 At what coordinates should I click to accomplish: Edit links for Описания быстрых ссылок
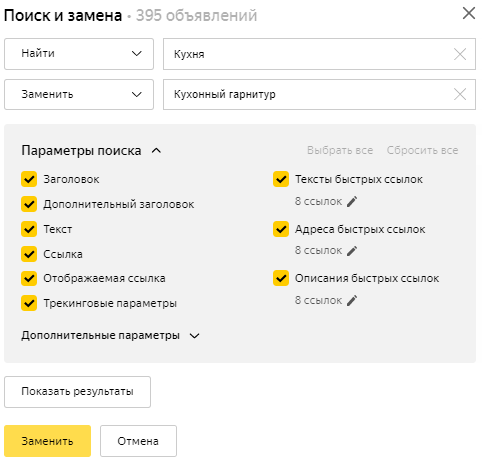(x=352, y=300)
